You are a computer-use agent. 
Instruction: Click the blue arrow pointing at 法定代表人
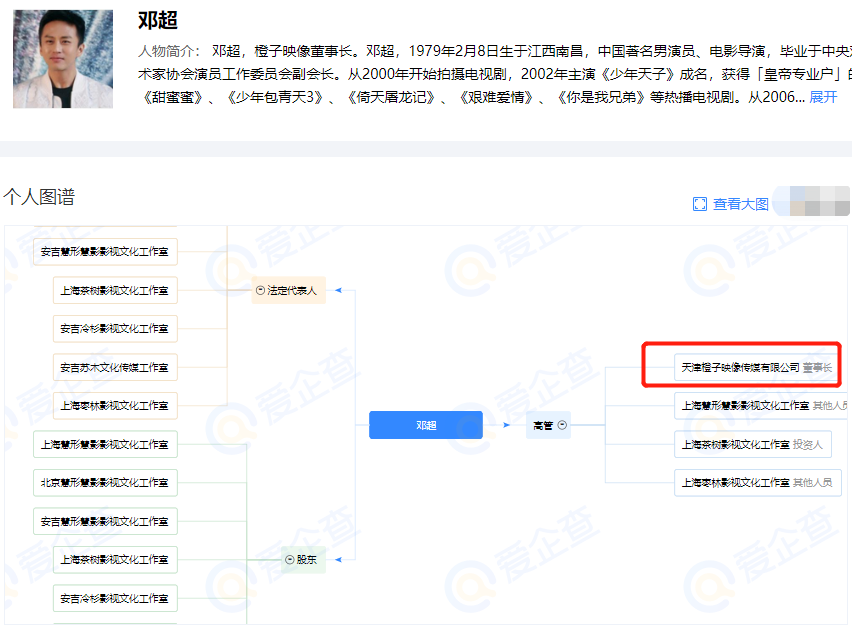[338, 291]
